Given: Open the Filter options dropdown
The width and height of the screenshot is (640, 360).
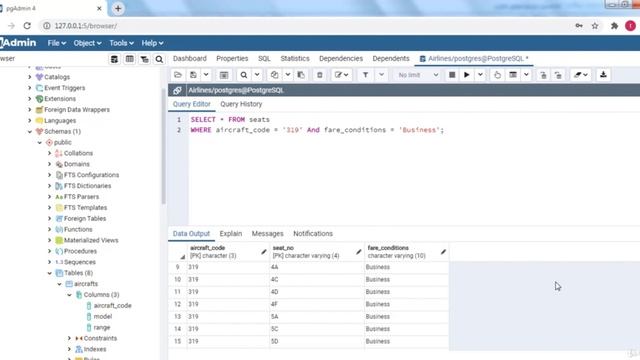Looking at the screenshot, I should pos(381,75).
